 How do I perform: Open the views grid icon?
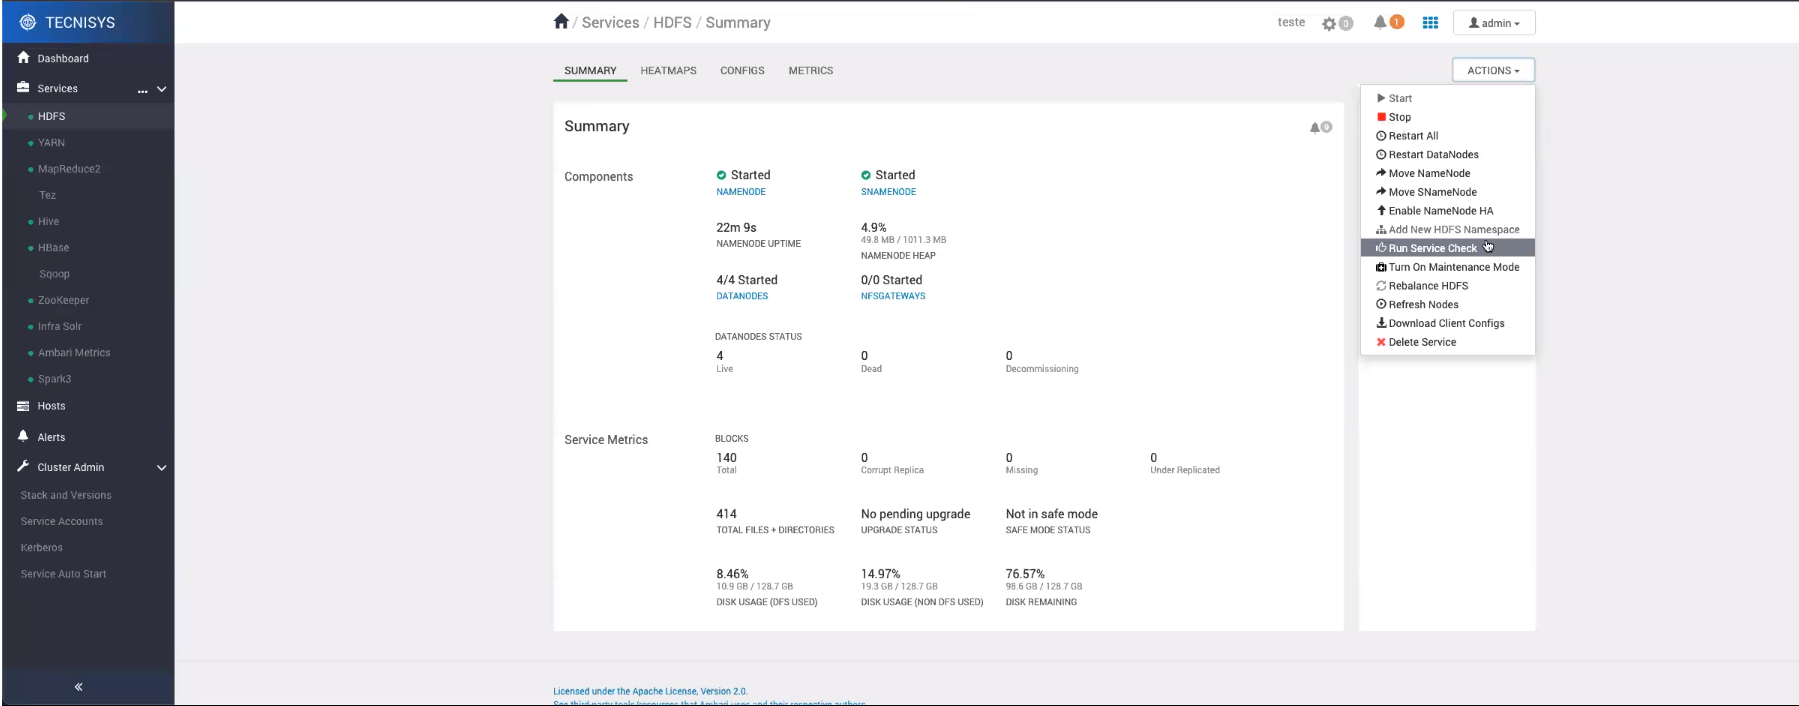point(1430,23)
